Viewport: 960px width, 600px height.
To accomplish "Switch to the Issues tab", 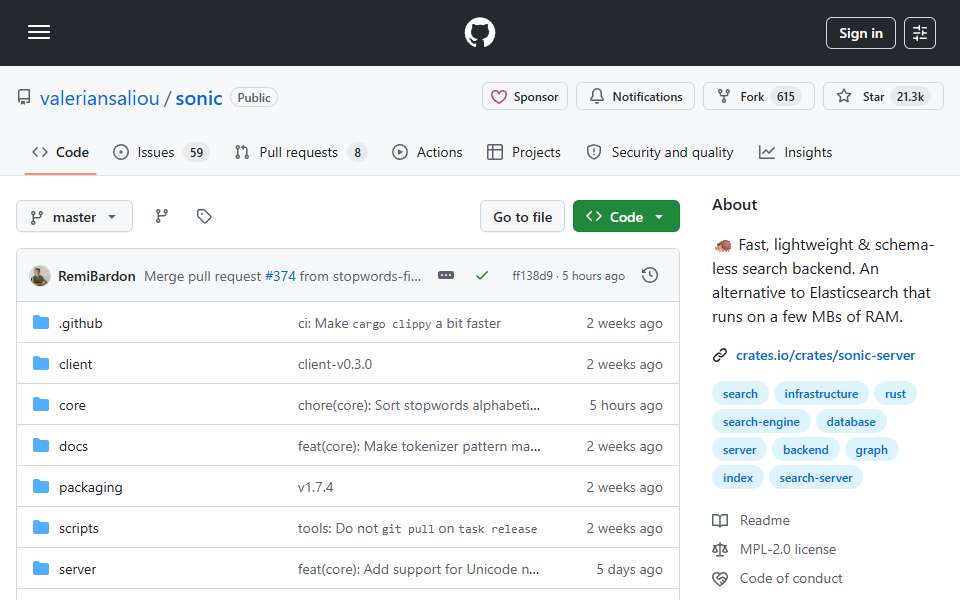I will click(161, 152).
